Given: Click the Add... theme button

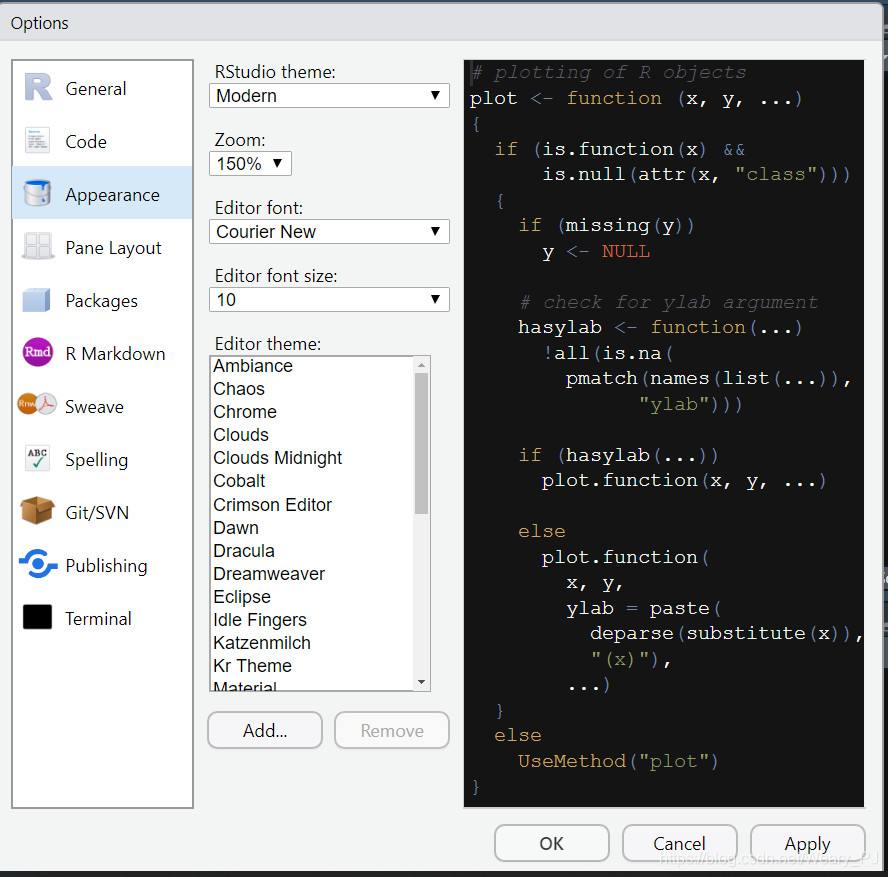Looking at the screenshot, I should (x=265, y=730).
